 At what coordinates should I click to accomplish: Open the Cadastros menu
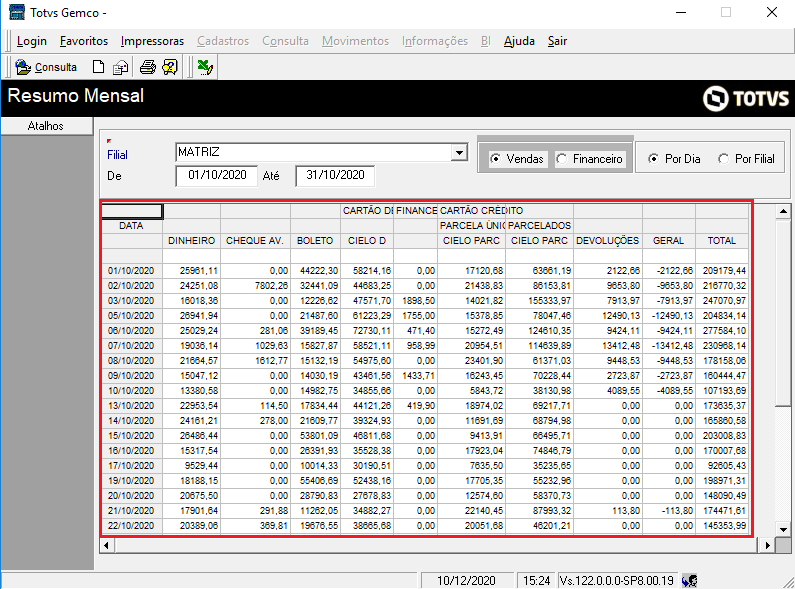point(223,41)
